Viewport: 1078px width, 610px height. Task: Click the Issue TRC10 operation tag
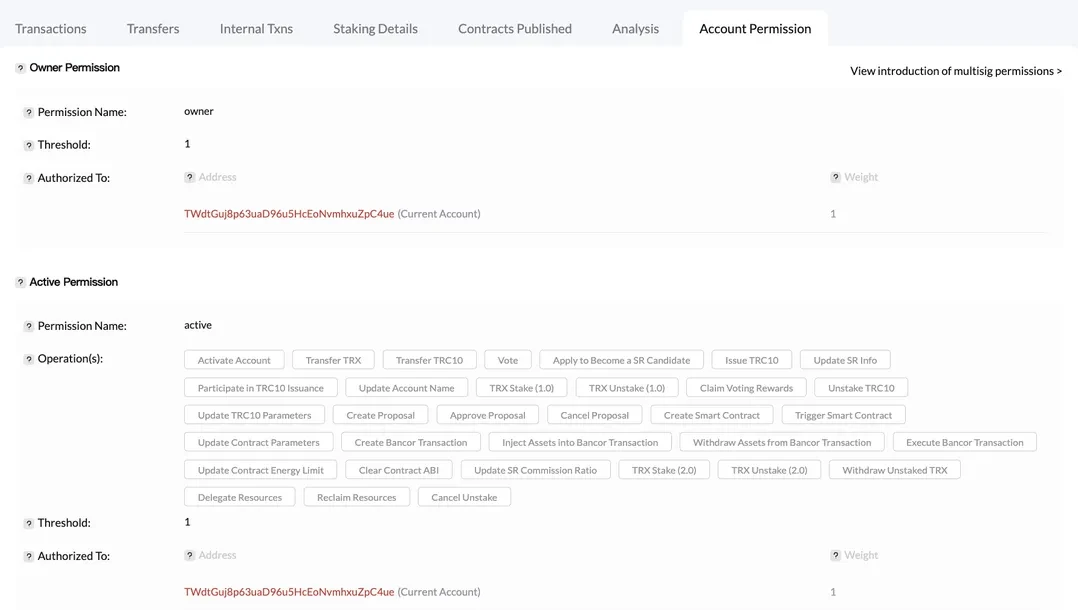coord(751,360)
